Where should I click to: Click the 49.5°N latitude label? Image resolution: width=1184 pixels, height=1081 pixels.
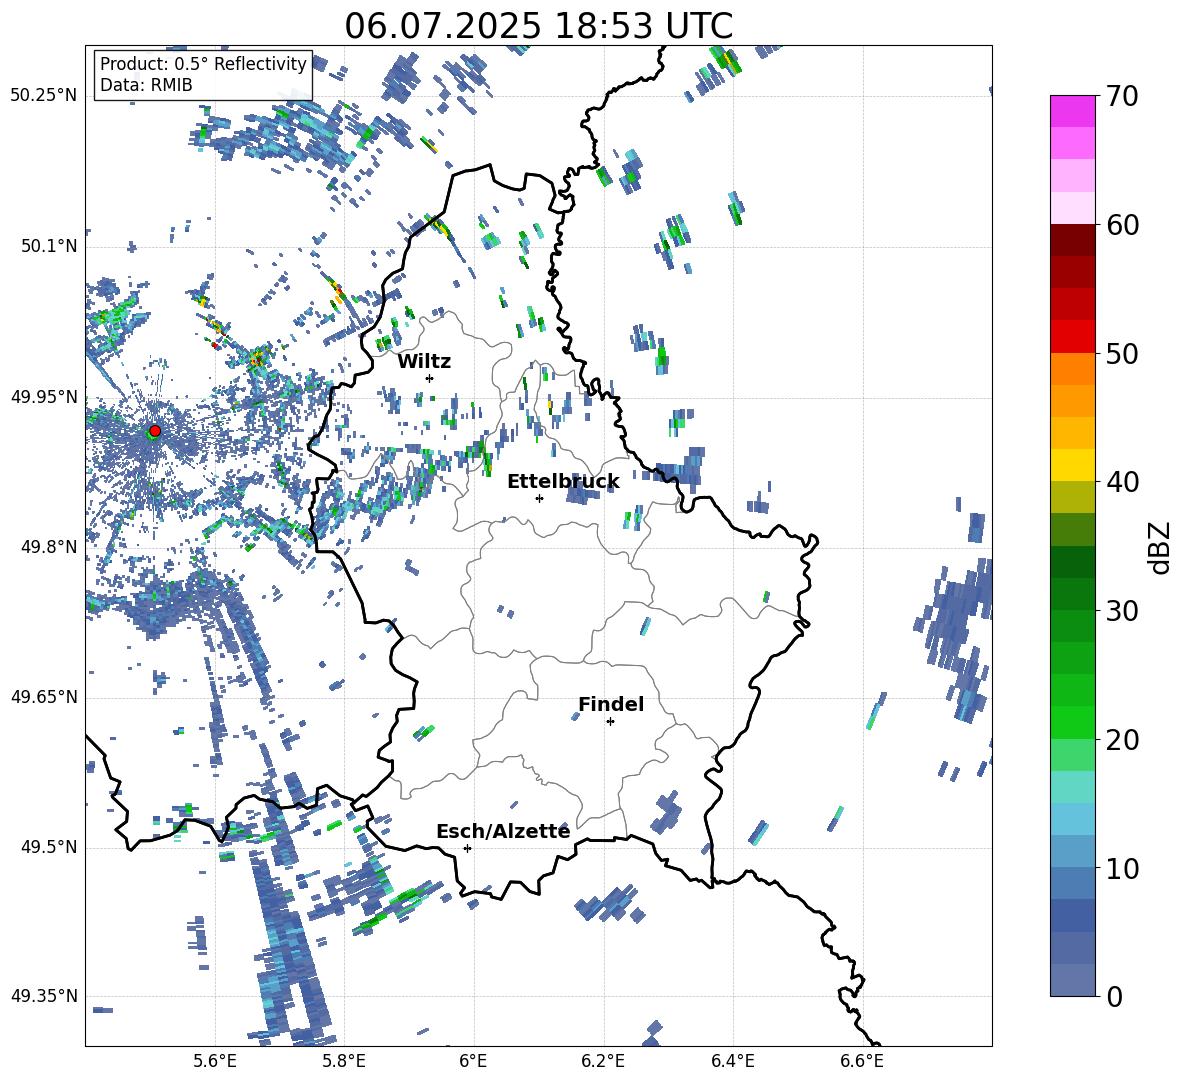coord(48,847)
